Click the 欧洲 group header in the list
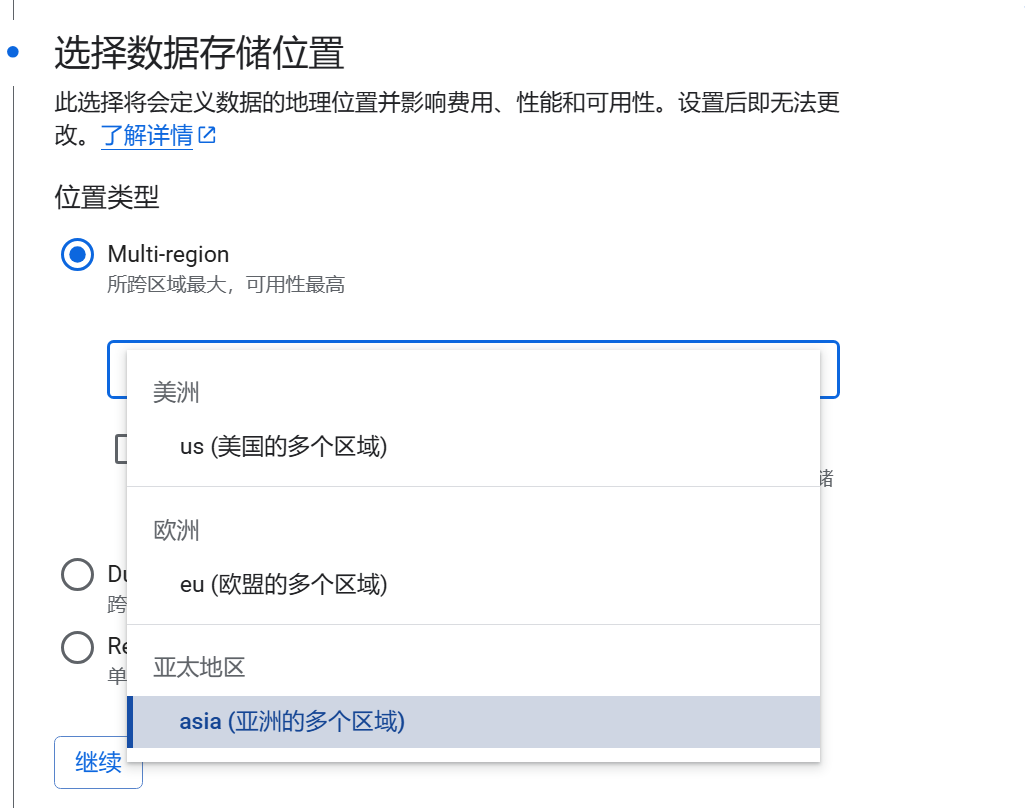The width and height of the screenshot is (1025, 808). 176,530
